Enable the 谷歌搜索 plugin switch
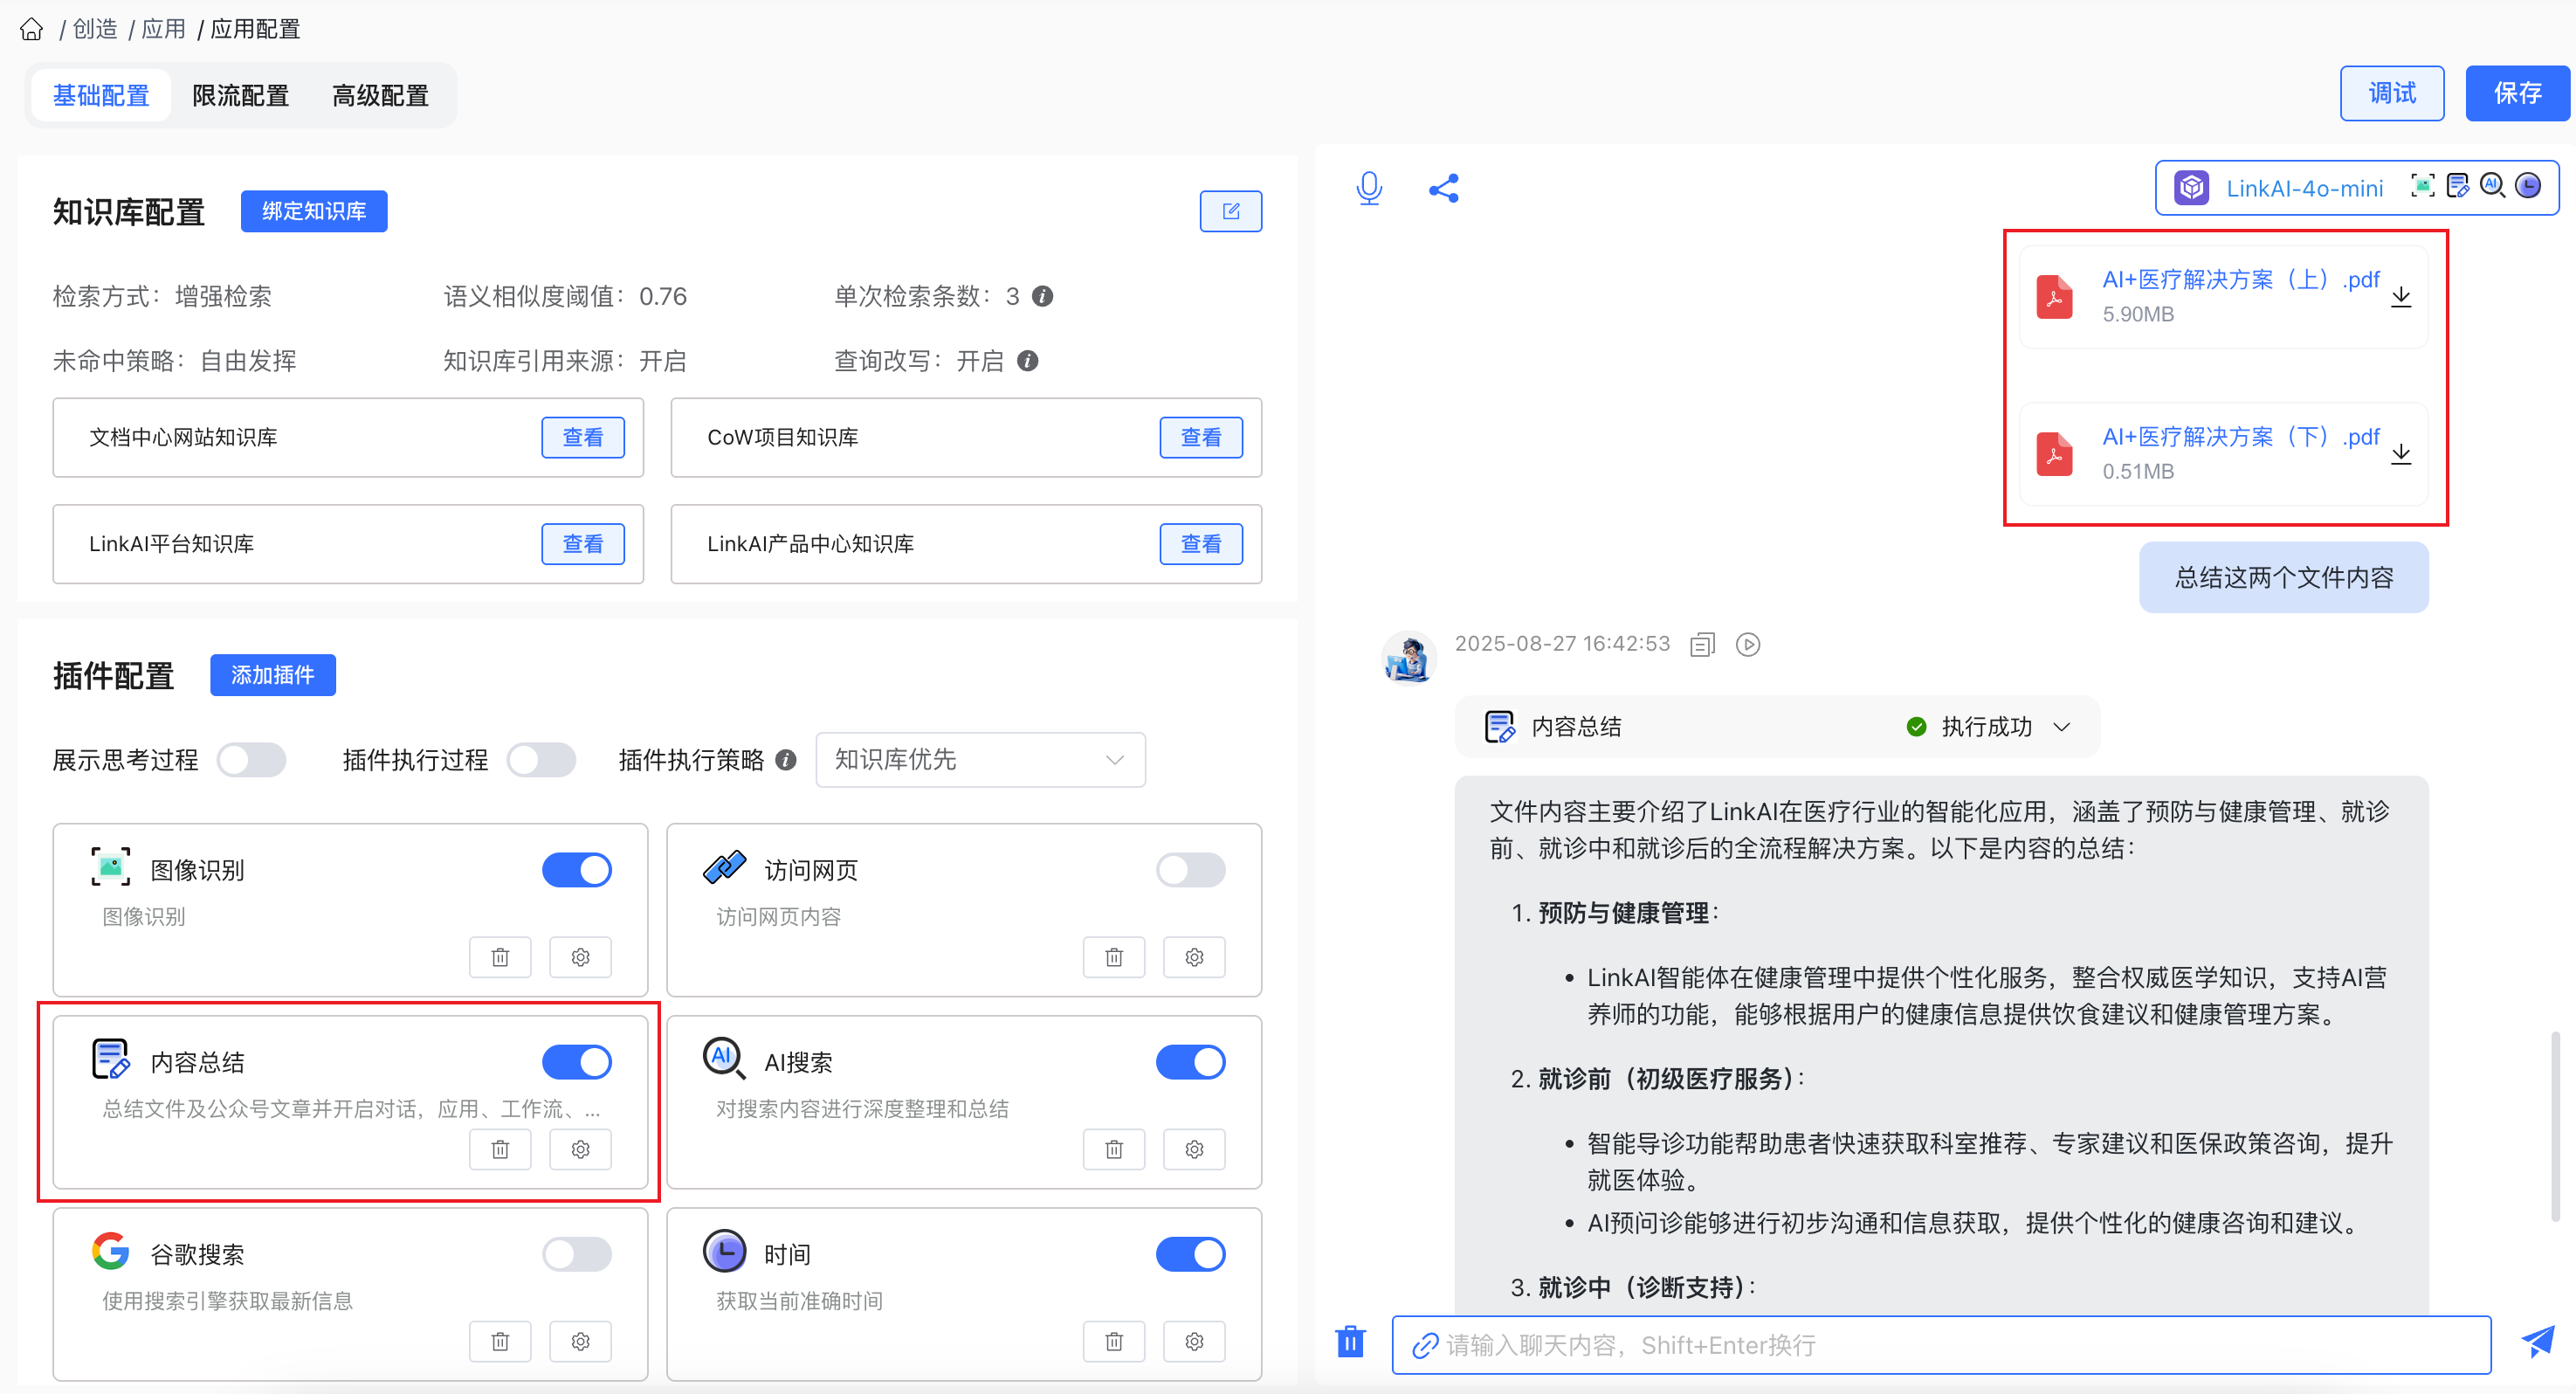The image size is (2576, 1394). click(577, 1254)
